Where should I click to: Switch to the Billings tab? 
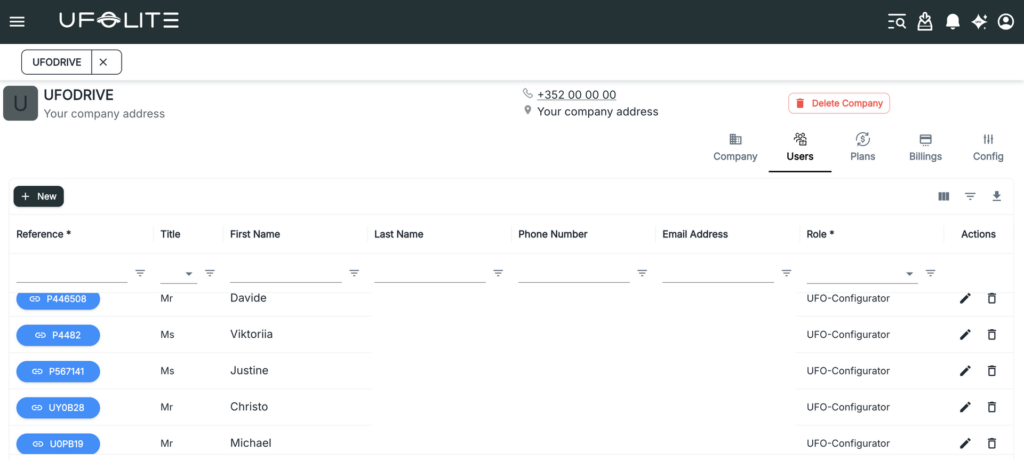click(x=925, y=147)
